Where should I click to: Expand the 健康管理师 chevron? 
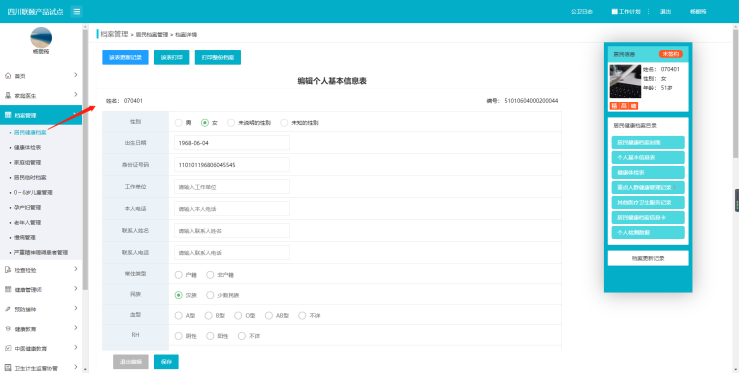point(76,289)
